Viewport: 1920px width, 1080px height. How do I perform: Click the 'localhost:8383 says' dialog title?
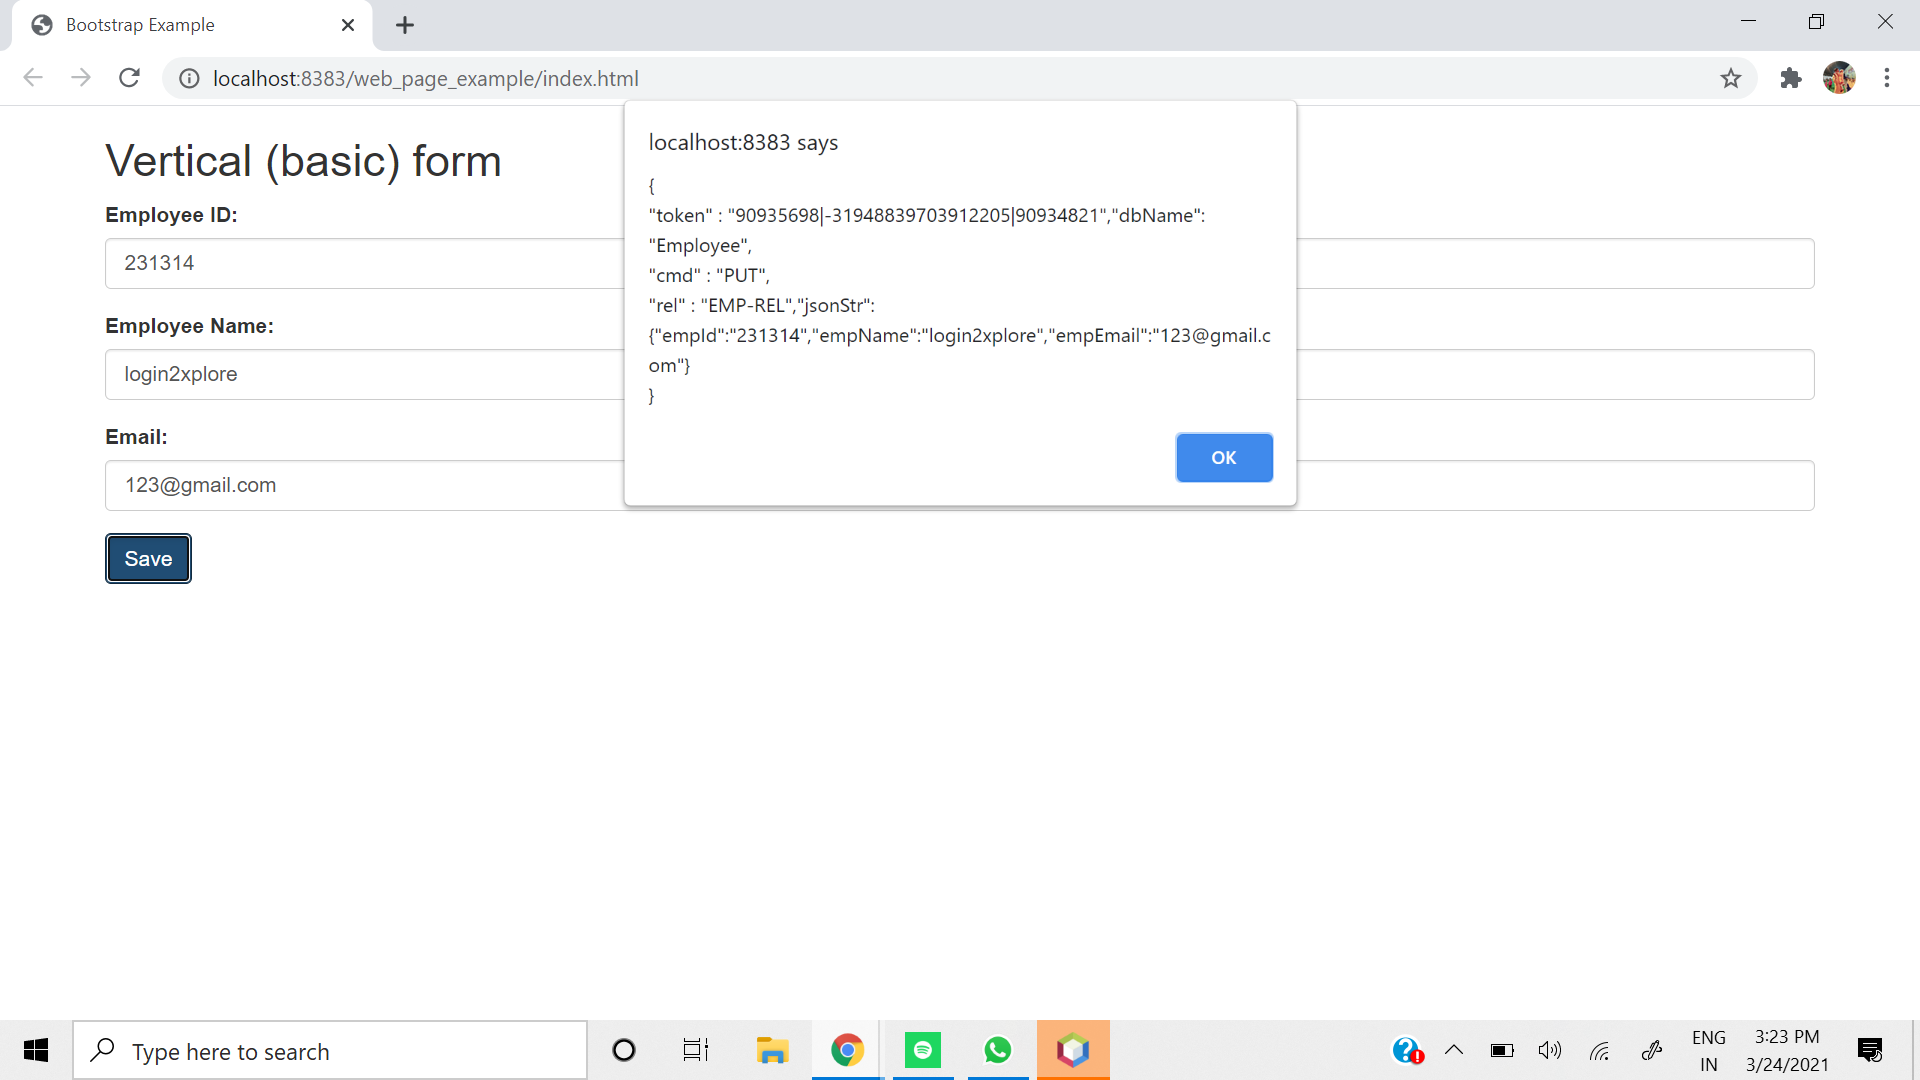click(743, 143)
